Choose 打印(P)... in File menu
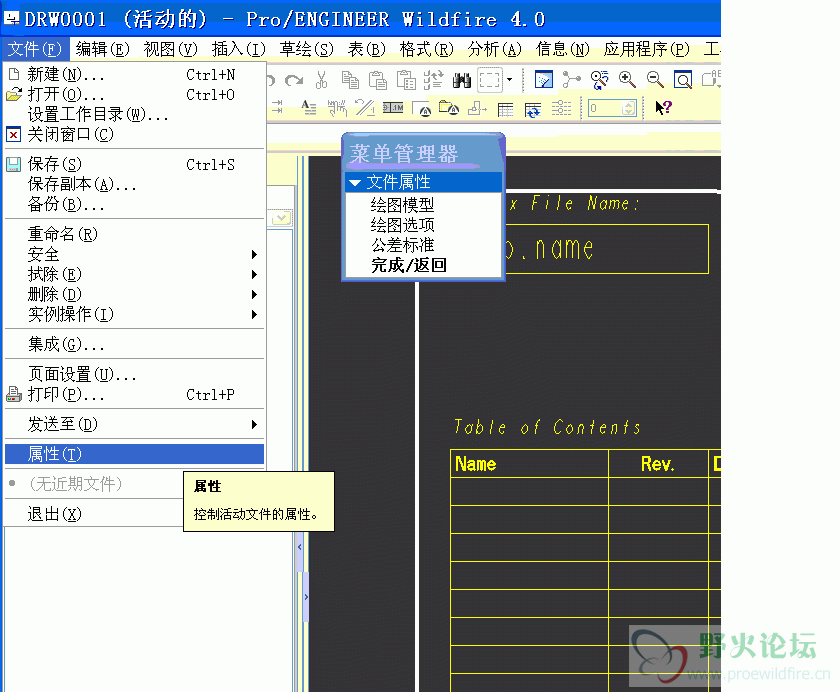 click(x=134, y=395)
